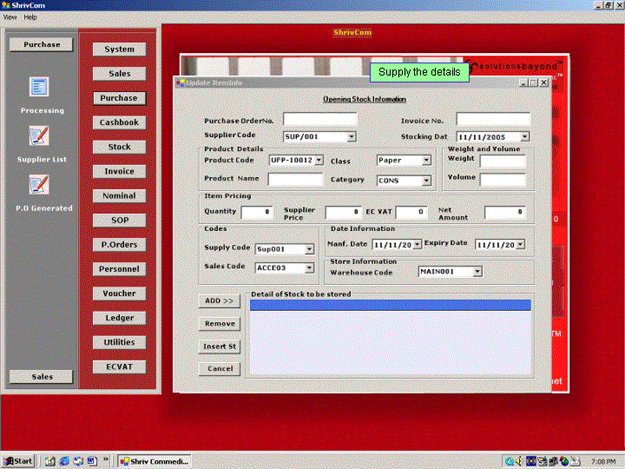Expand the Product Code dropdown
The width and height of the screenshot is (625, 469).
coord(319,160)
